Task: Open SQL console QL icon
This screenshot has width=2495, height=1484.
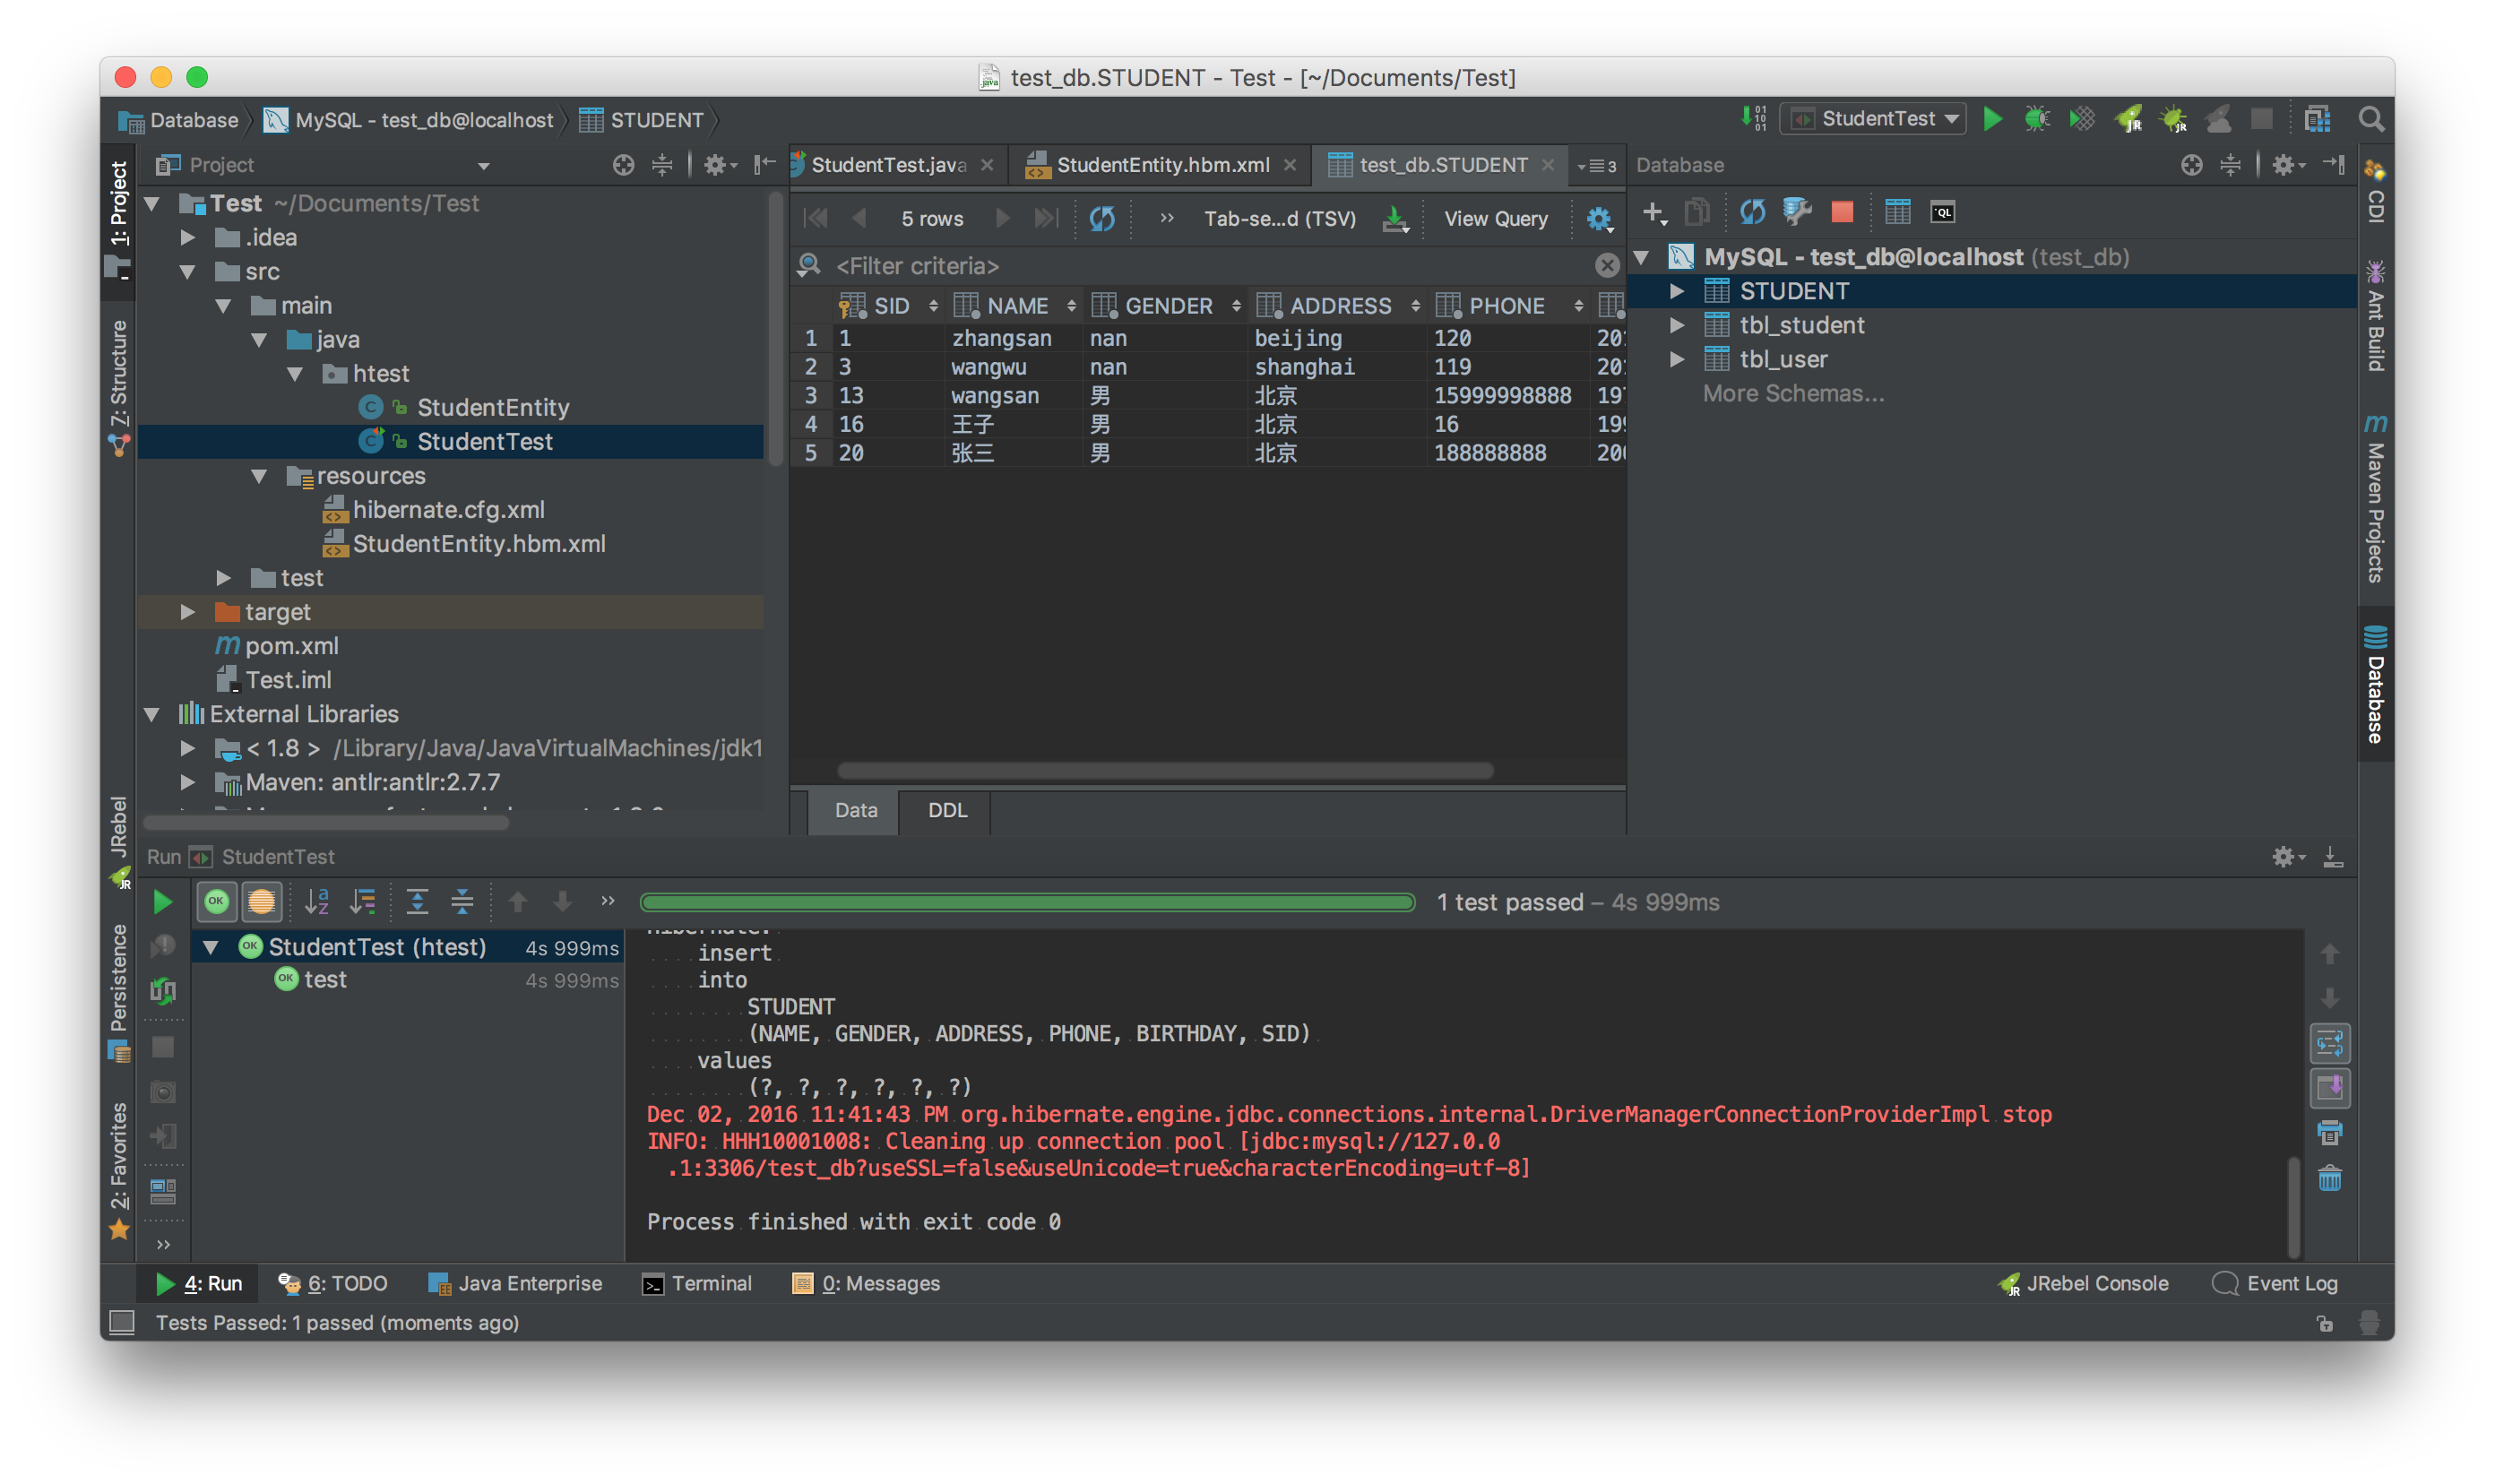Action: 1942,212
